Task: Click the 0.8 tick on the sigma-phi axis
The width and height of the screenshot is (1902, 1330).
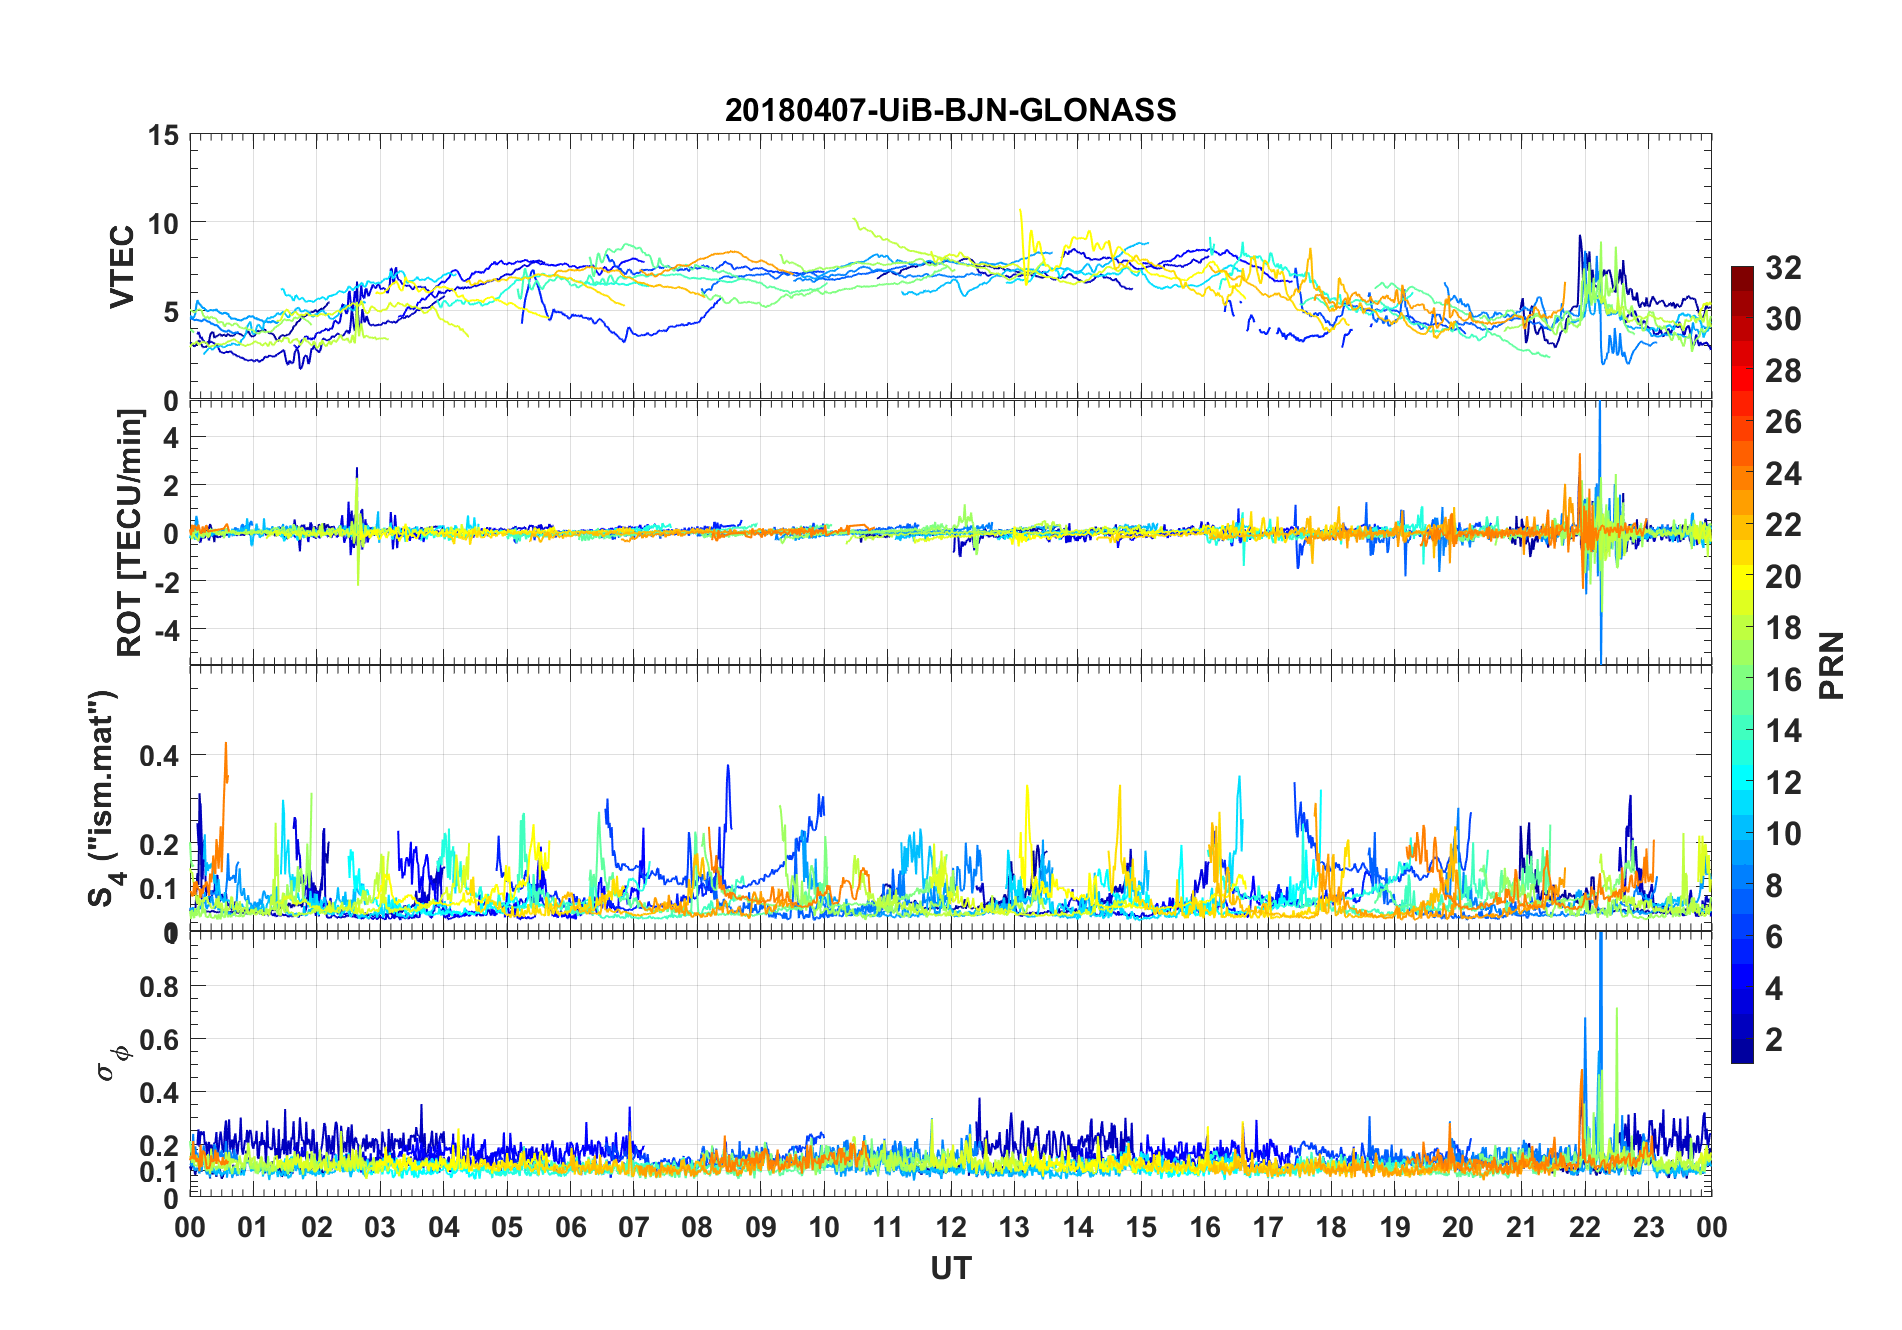Action: (x=159, y=986)
